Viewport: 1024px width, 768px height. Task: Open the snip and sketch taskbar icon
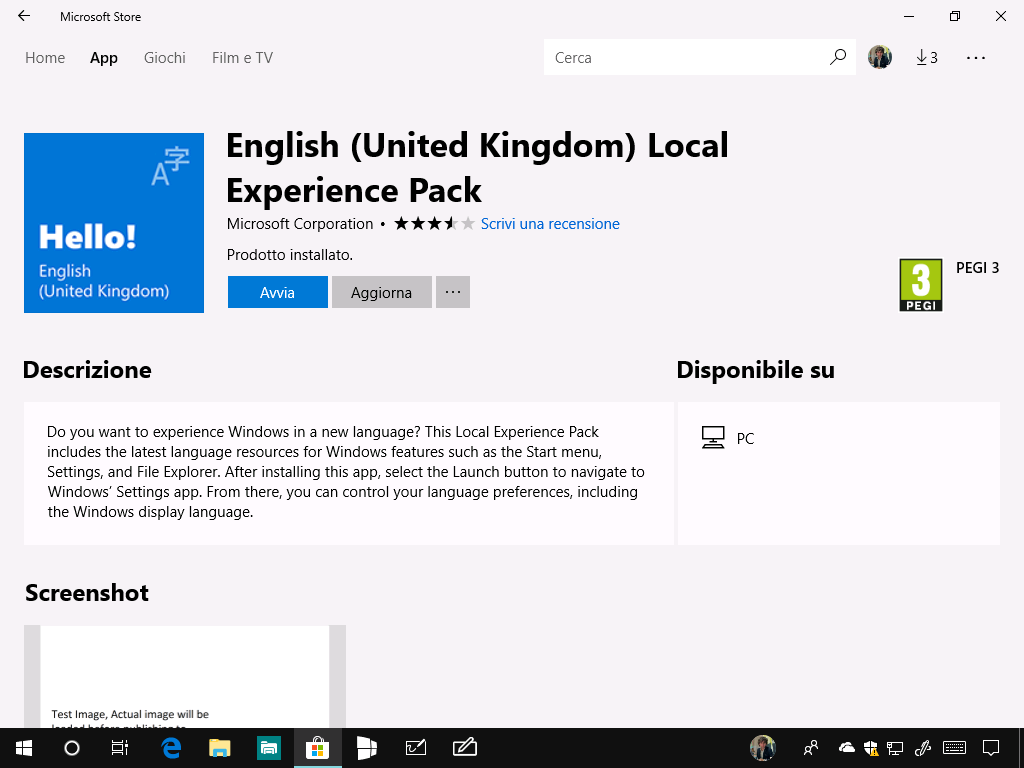tap(416, 748)
